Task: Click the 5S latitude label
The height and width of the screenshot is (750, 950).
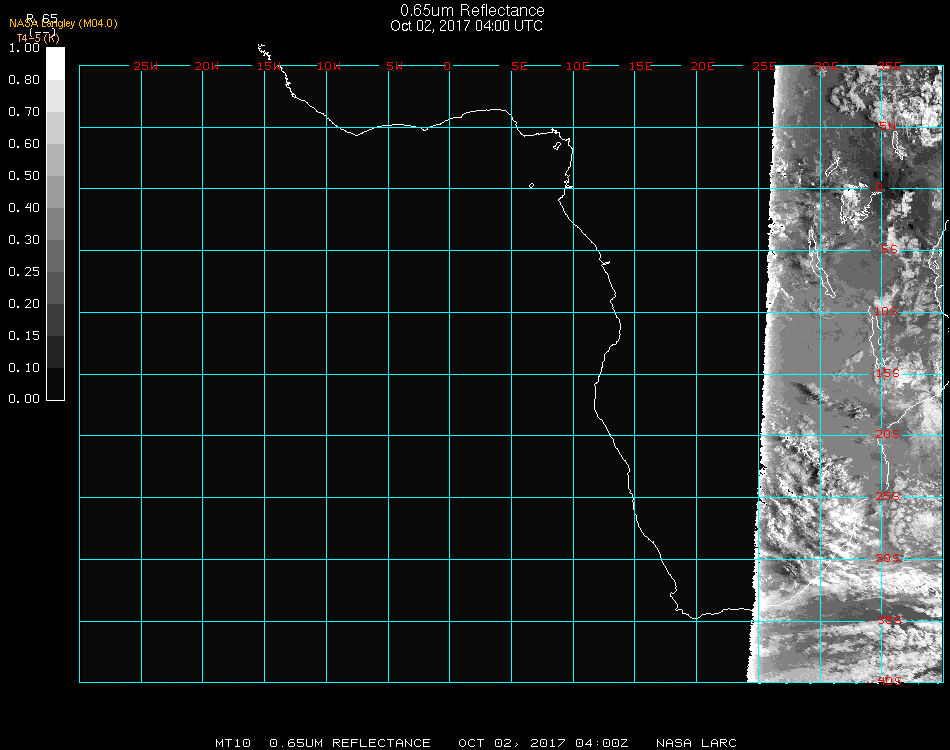Action: coord(889,250)
